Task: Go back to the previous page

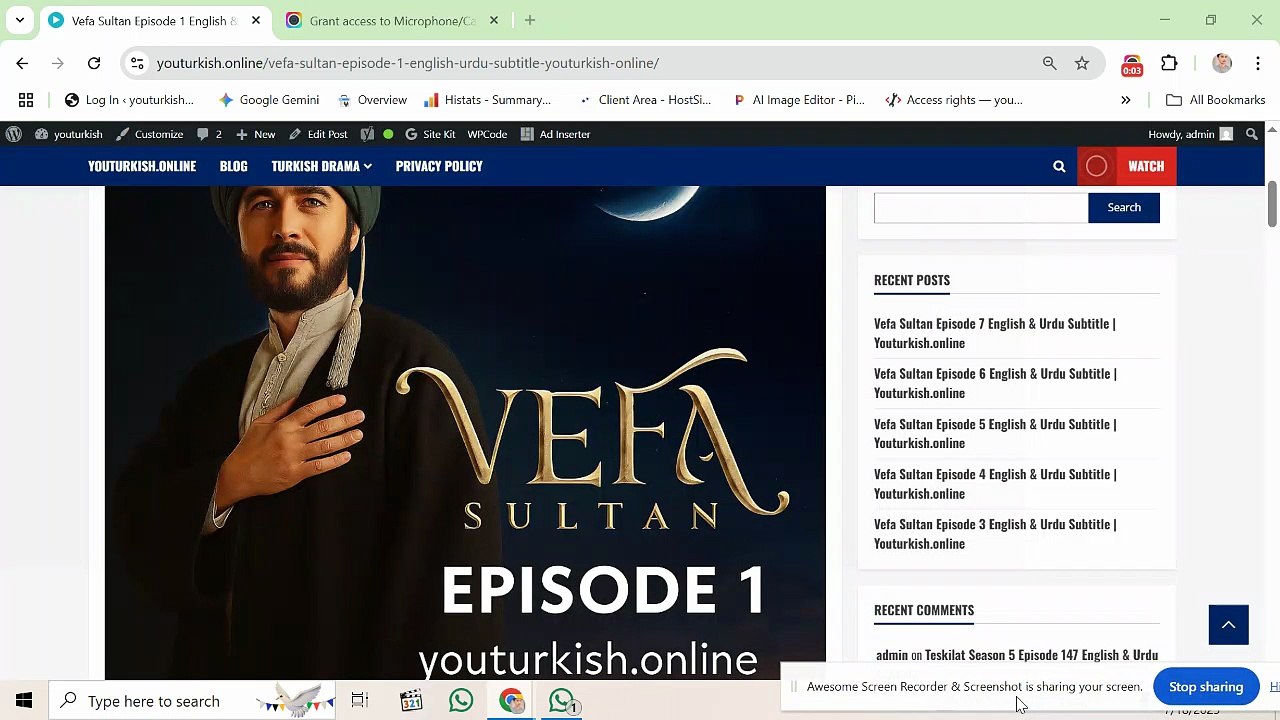Action: click(x=22, y=63)
